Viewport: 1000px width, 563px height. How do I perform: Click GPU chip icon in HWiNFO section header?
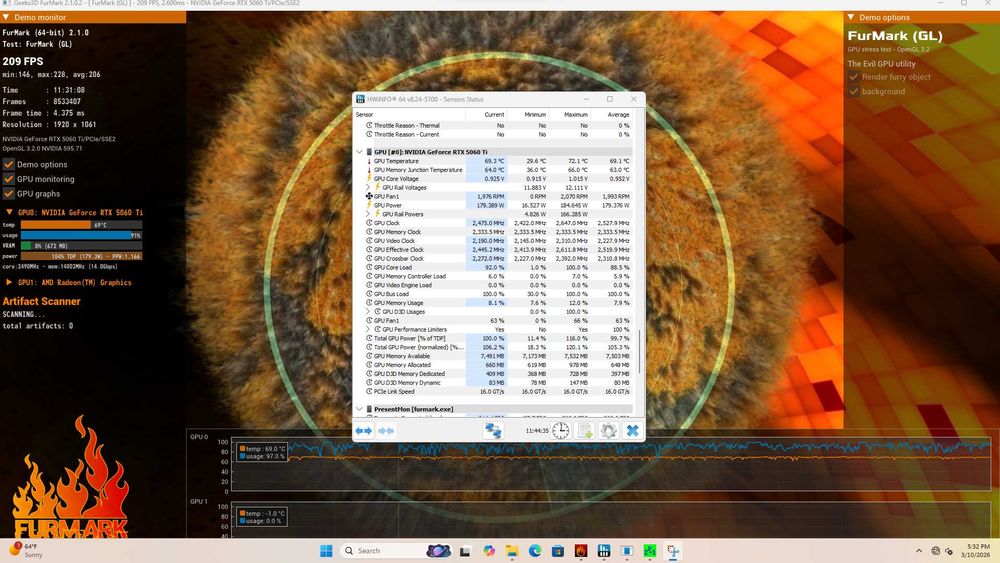coord(369,152)
